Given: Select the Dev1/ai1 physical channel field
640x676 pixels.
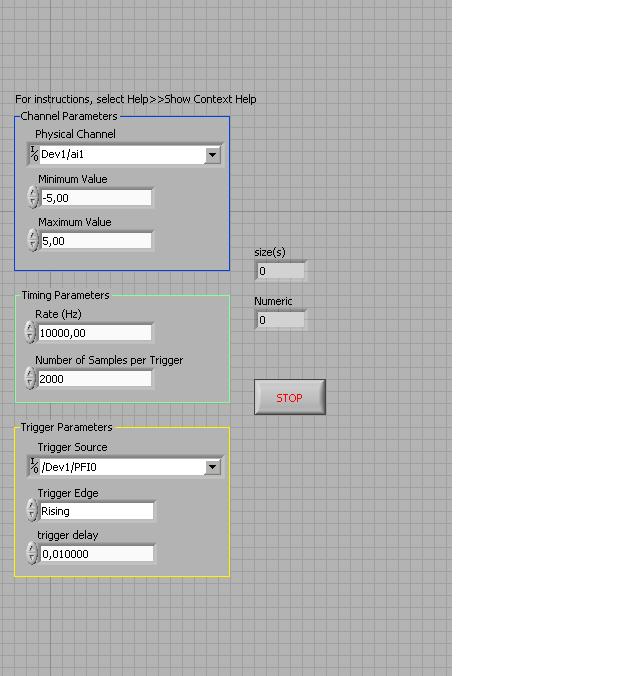Looking at the screenshot, I should pos(122,154).
